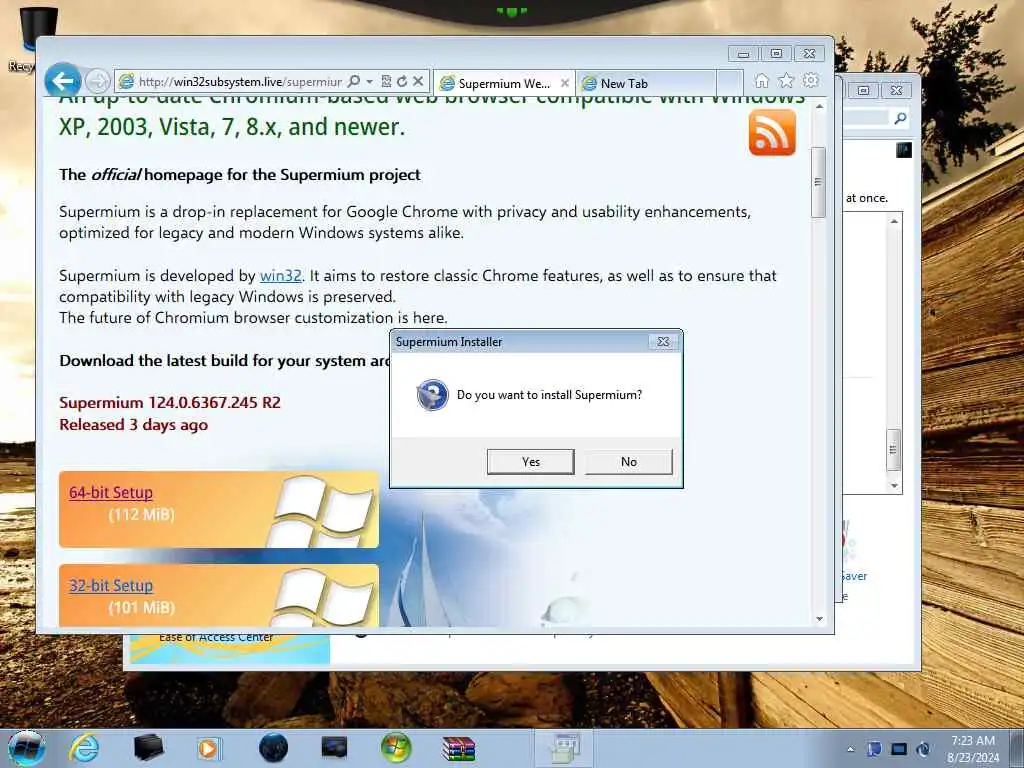Click the orange RSS feed icon
The image size is (1024, 768).
(772, 133)
